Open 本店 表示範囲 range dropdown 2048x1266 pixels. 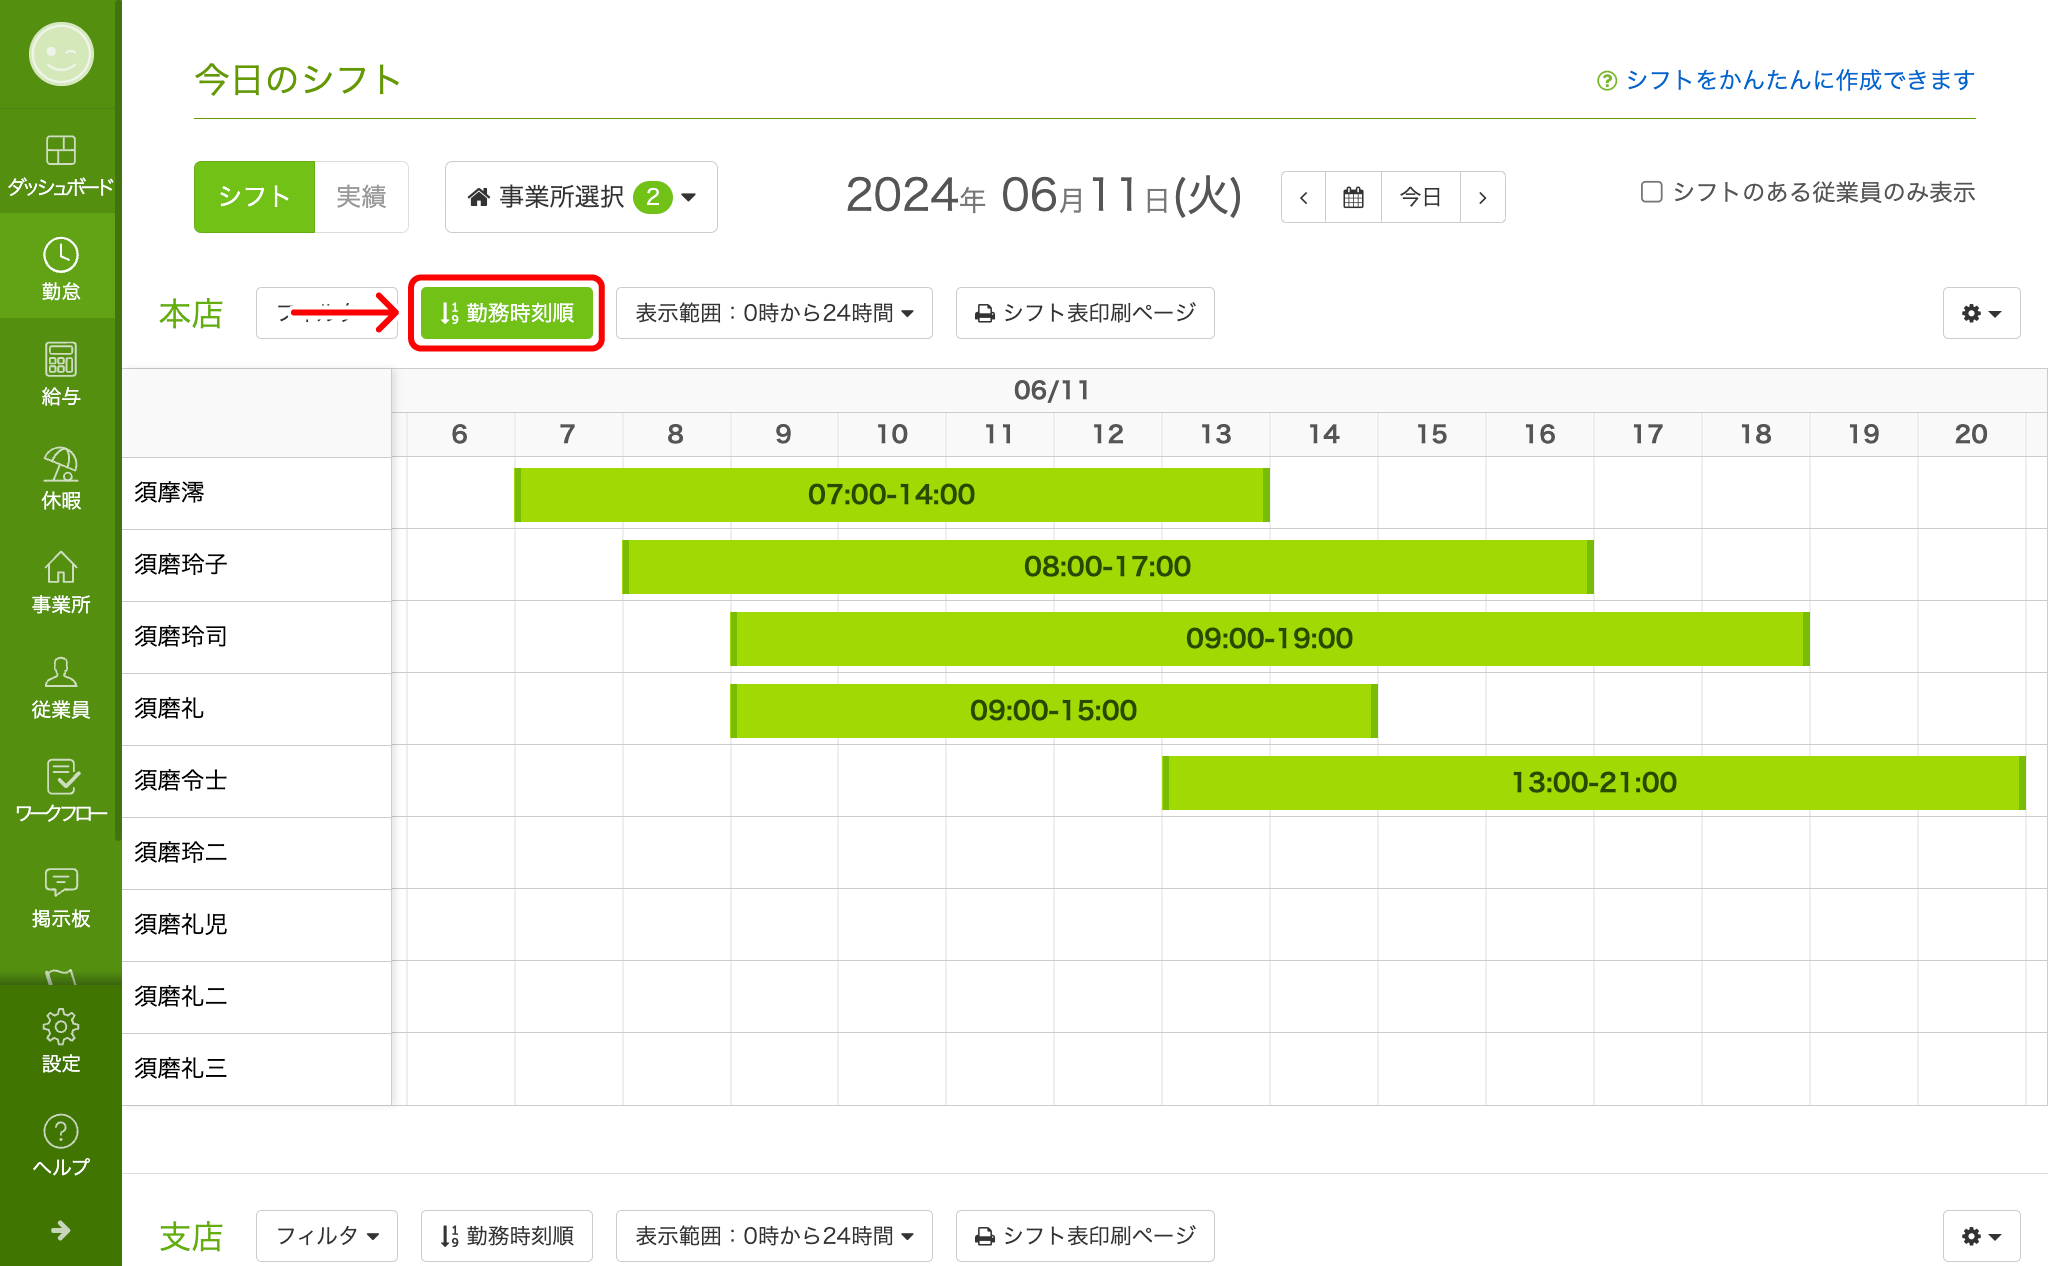click(774, 313)
